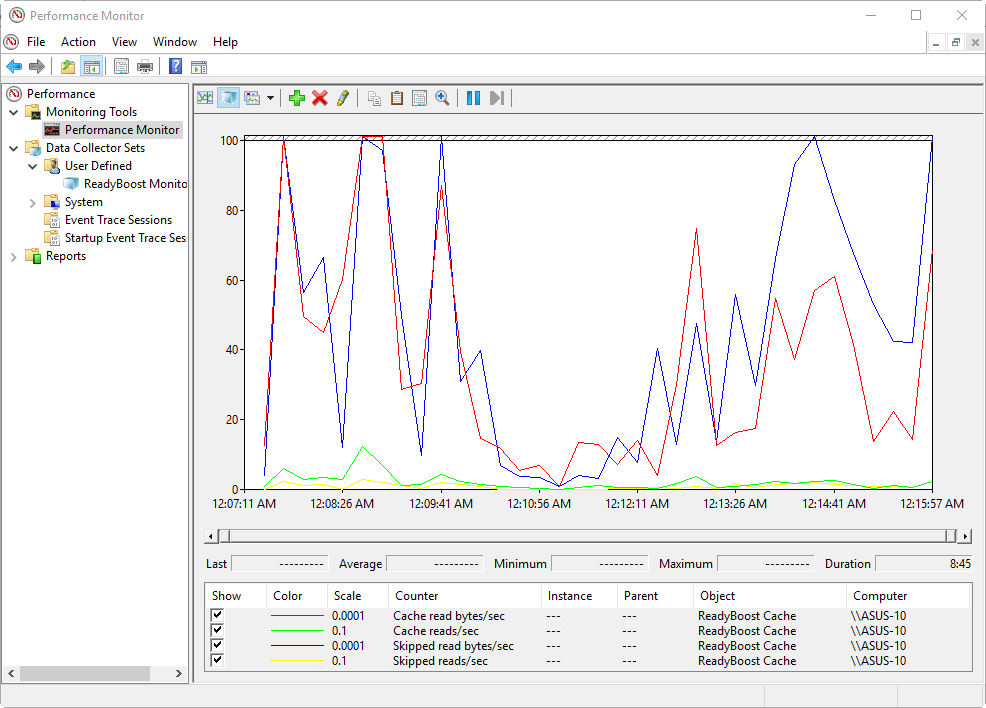Click the printer icon in the top toolbar

point(145,67)
